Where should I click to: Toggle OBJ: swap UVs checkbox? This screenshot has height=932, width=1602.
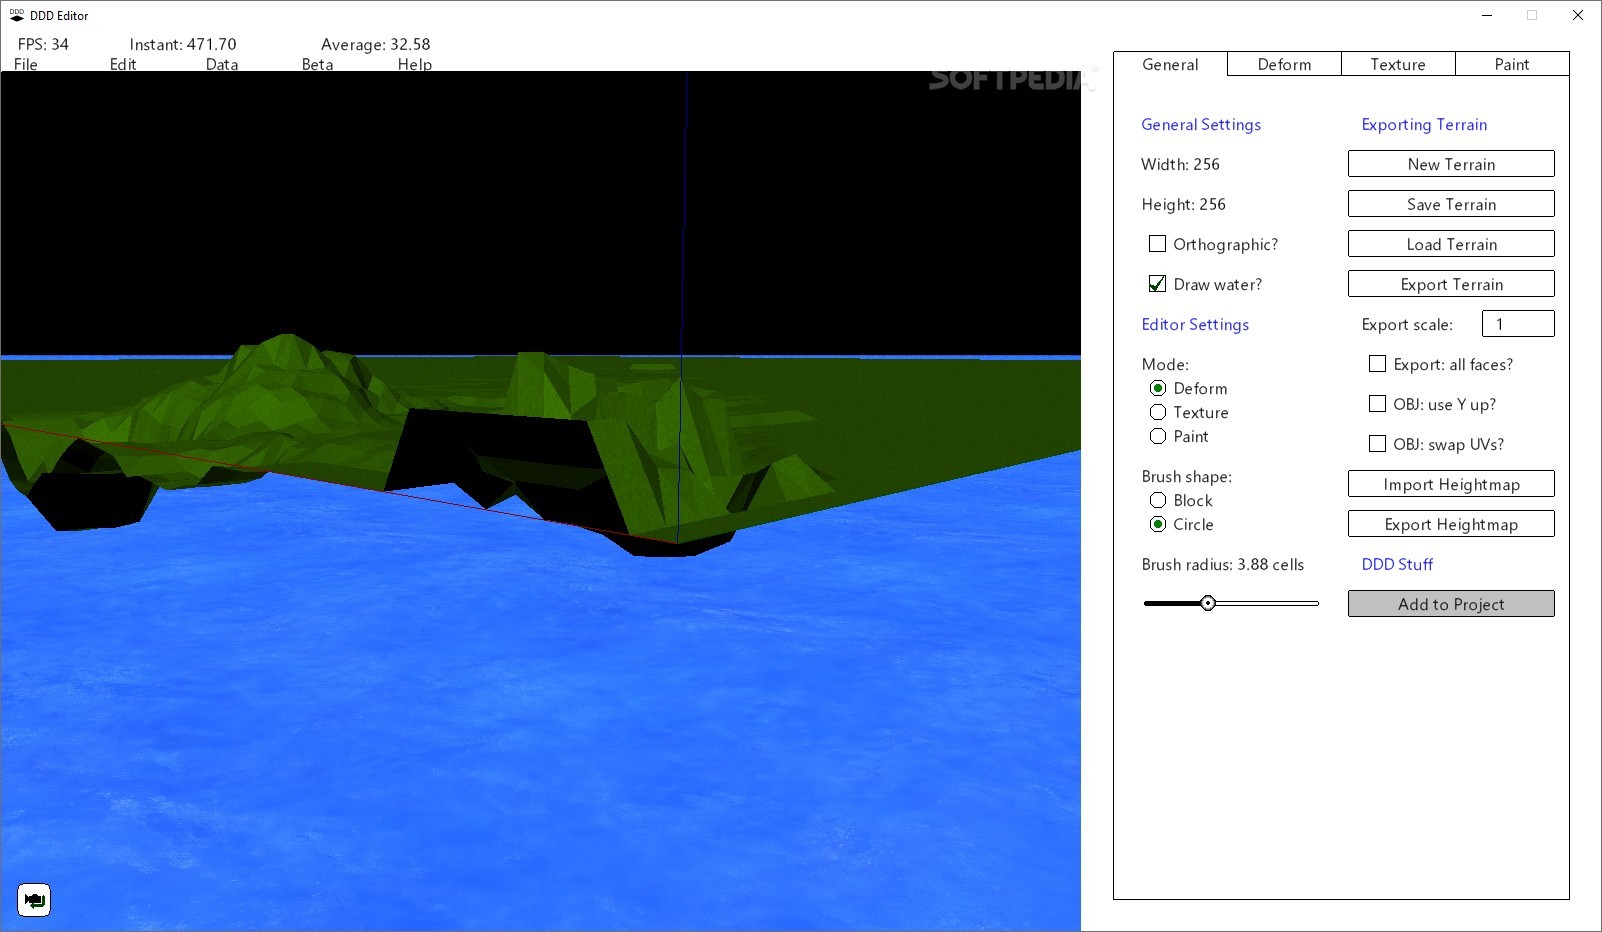1377,444
